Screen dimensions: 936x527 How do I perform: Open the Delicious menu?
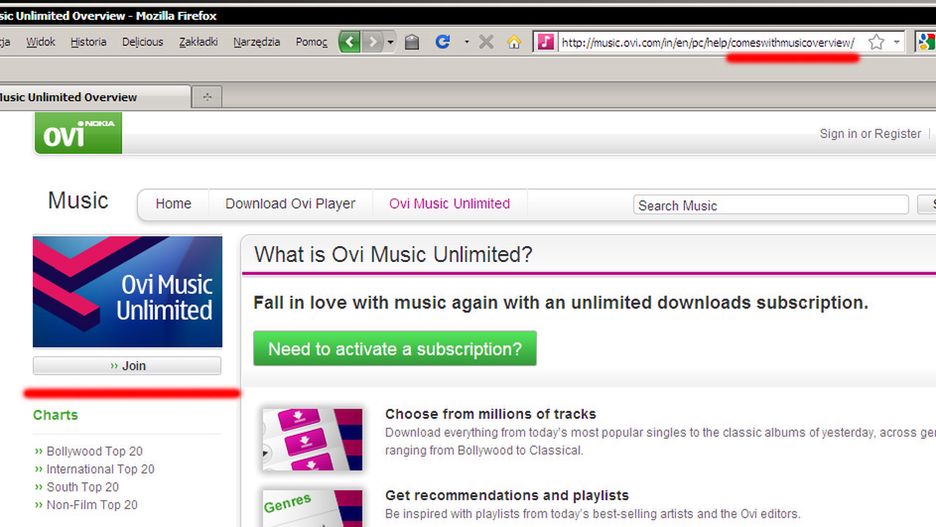143,42
